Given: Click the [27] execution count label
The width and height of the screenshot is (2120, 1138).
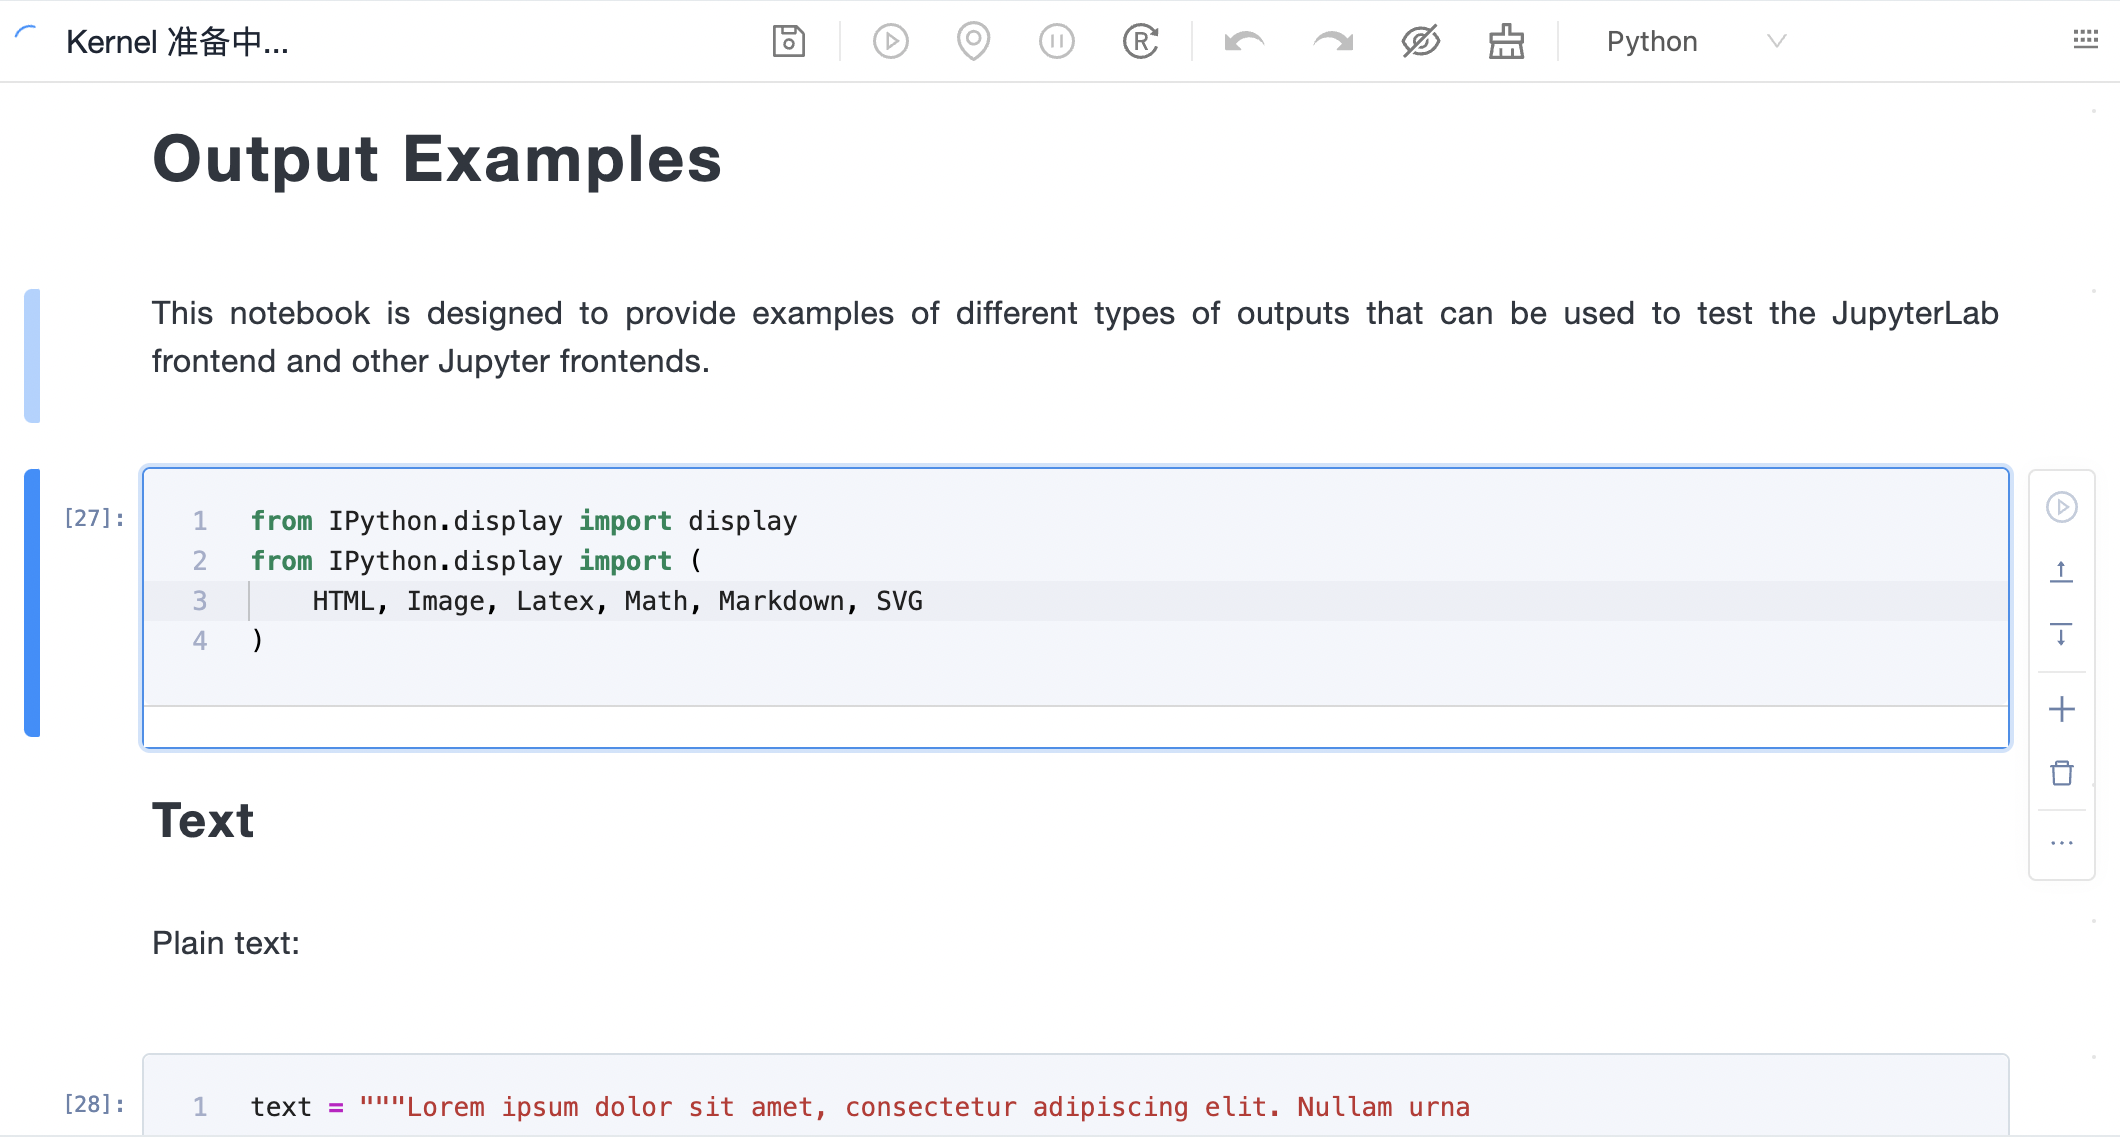Looking at the screenshot, I should [94, 518].
